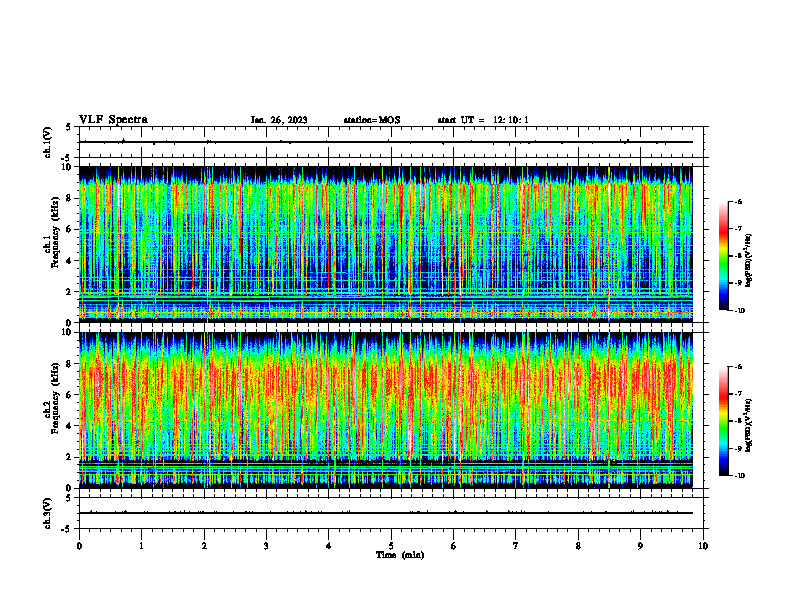Click the "ch.1(V)" waveform axis label
This screenshot has width=792, height=612.
[47, 142]
